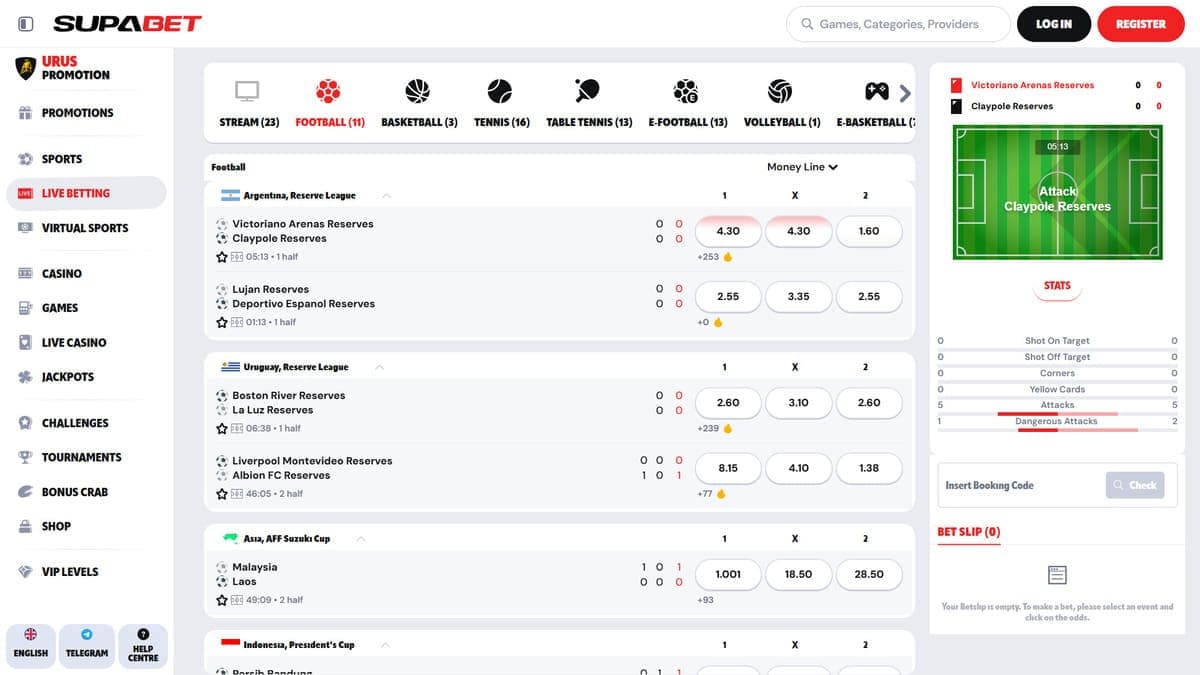Open the Money Line market dropdown
Viewport: 1200px width, 675px height.
click(802, 167)
